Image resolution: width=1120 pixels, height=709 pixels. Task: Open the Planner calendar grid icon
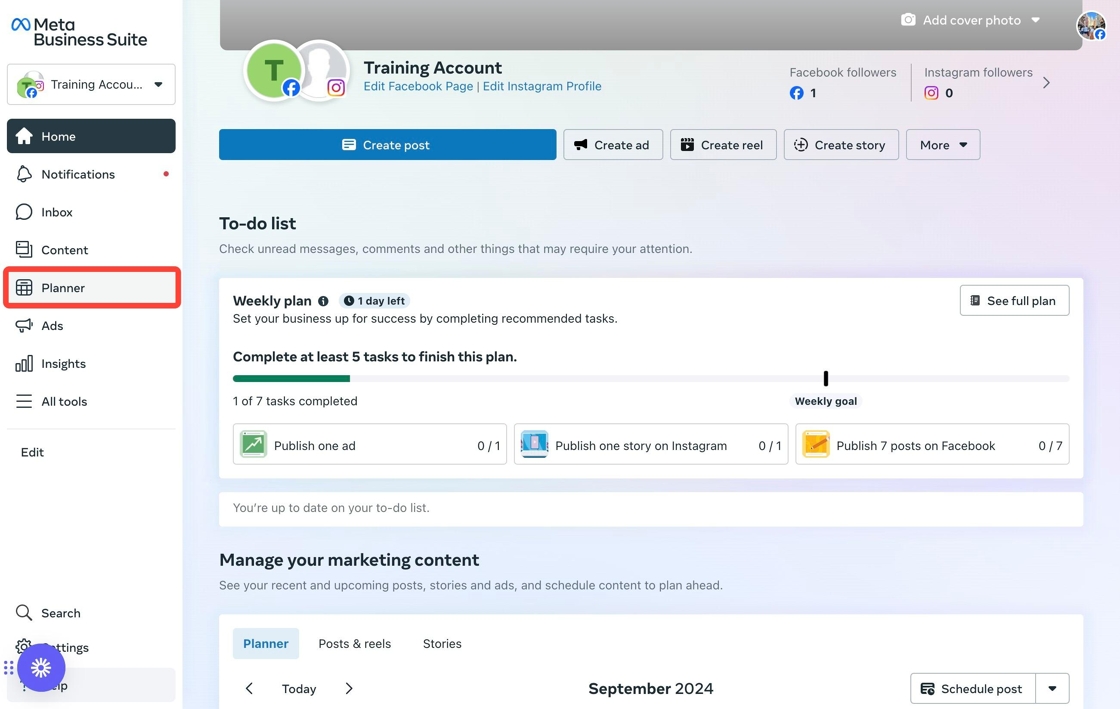(x=24, y=288)
